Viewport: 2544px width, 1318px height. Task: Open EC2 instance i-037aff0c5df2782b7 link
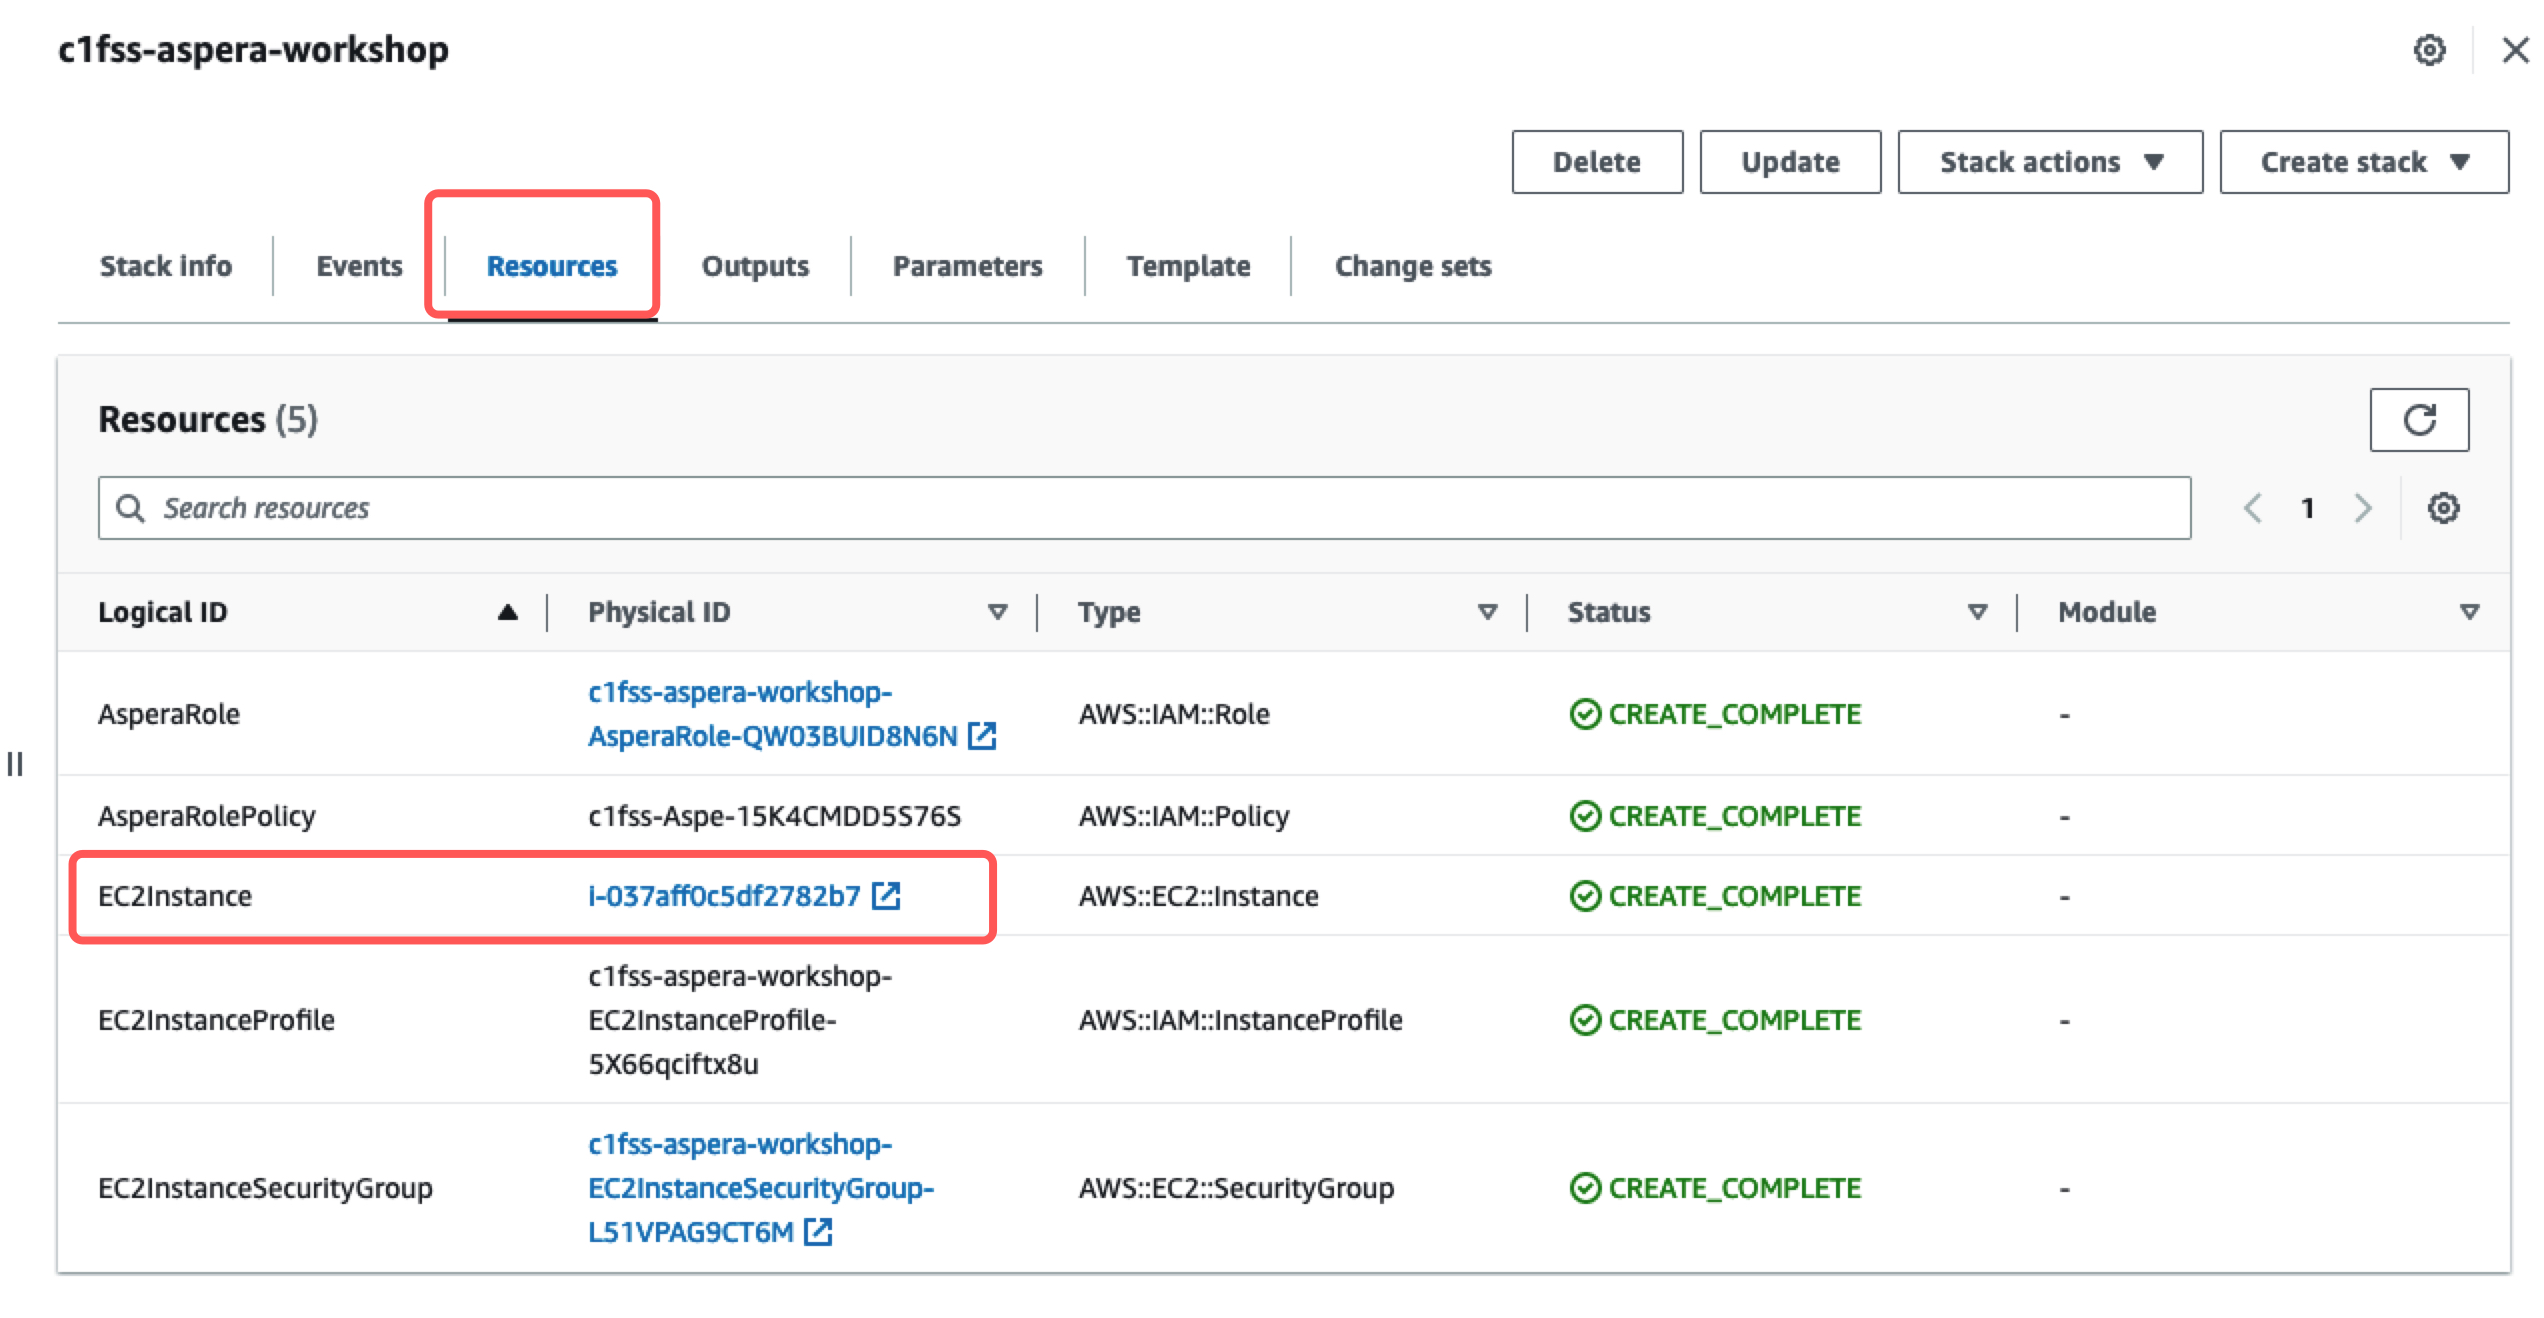point(724,896)
